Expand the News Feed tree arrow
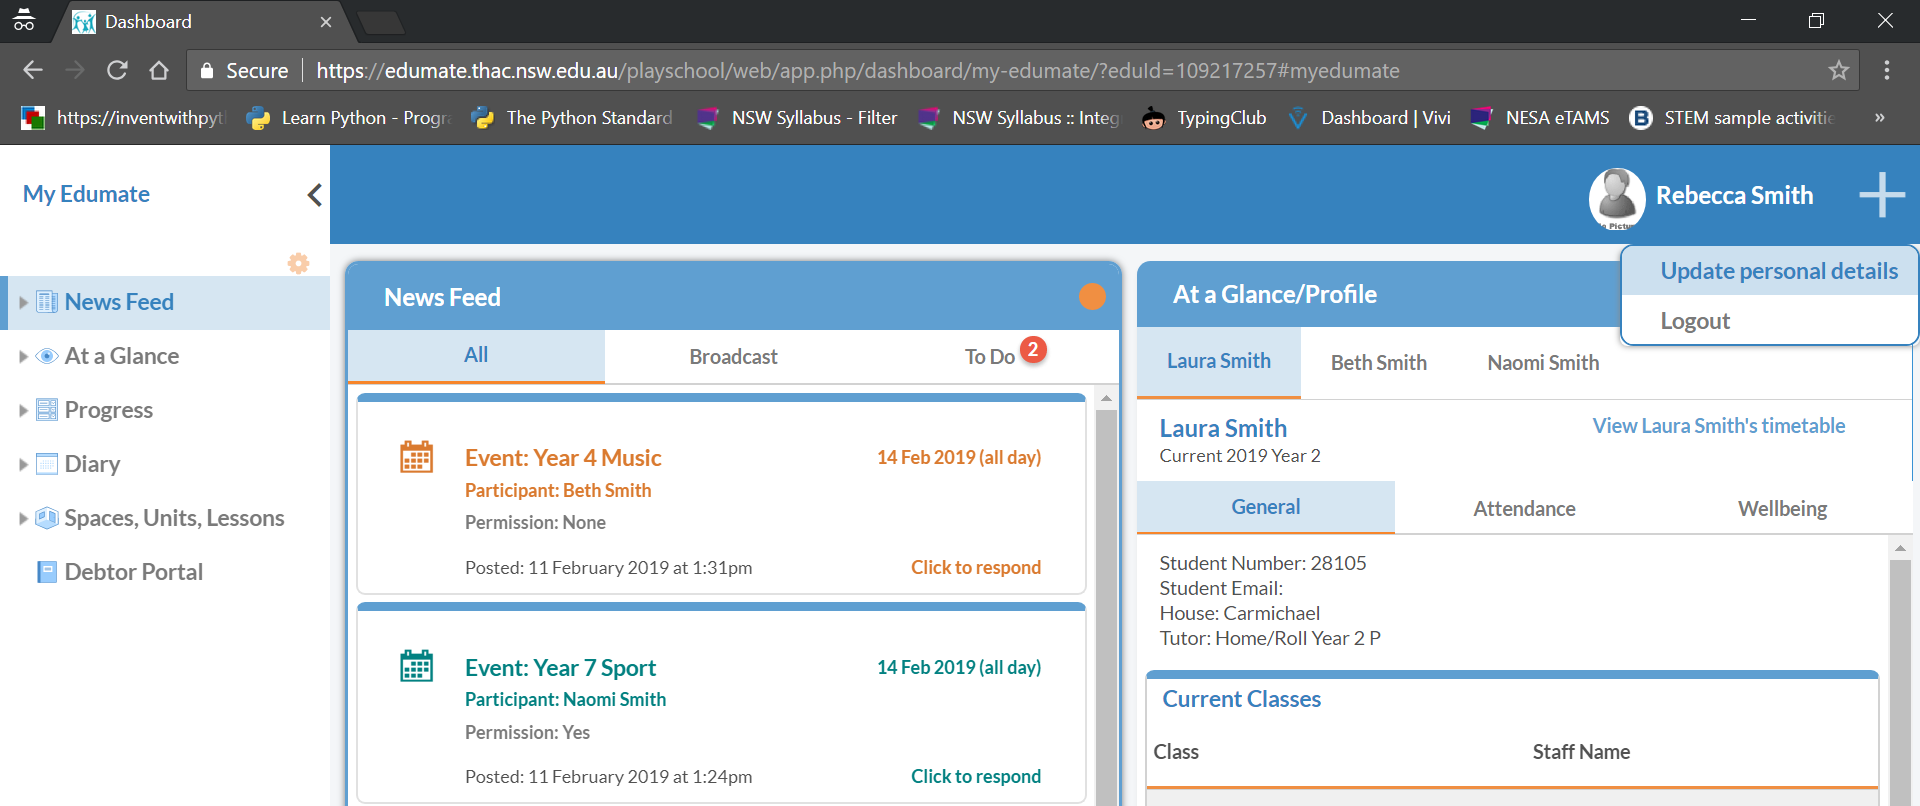1920x806 pixels. click(x=23, y=302)
